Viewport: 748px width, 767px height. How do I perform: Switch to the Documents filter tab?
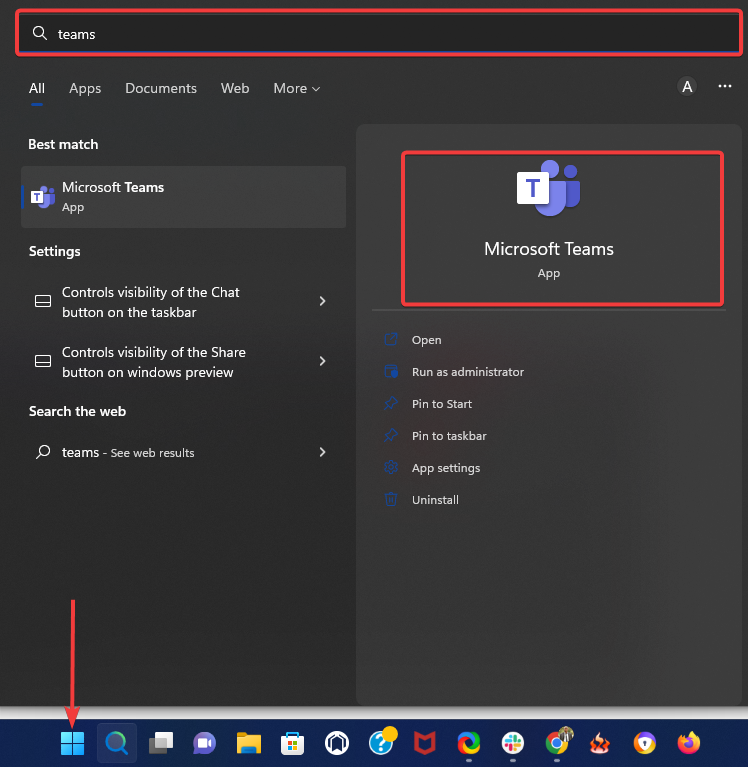[161, 89]
